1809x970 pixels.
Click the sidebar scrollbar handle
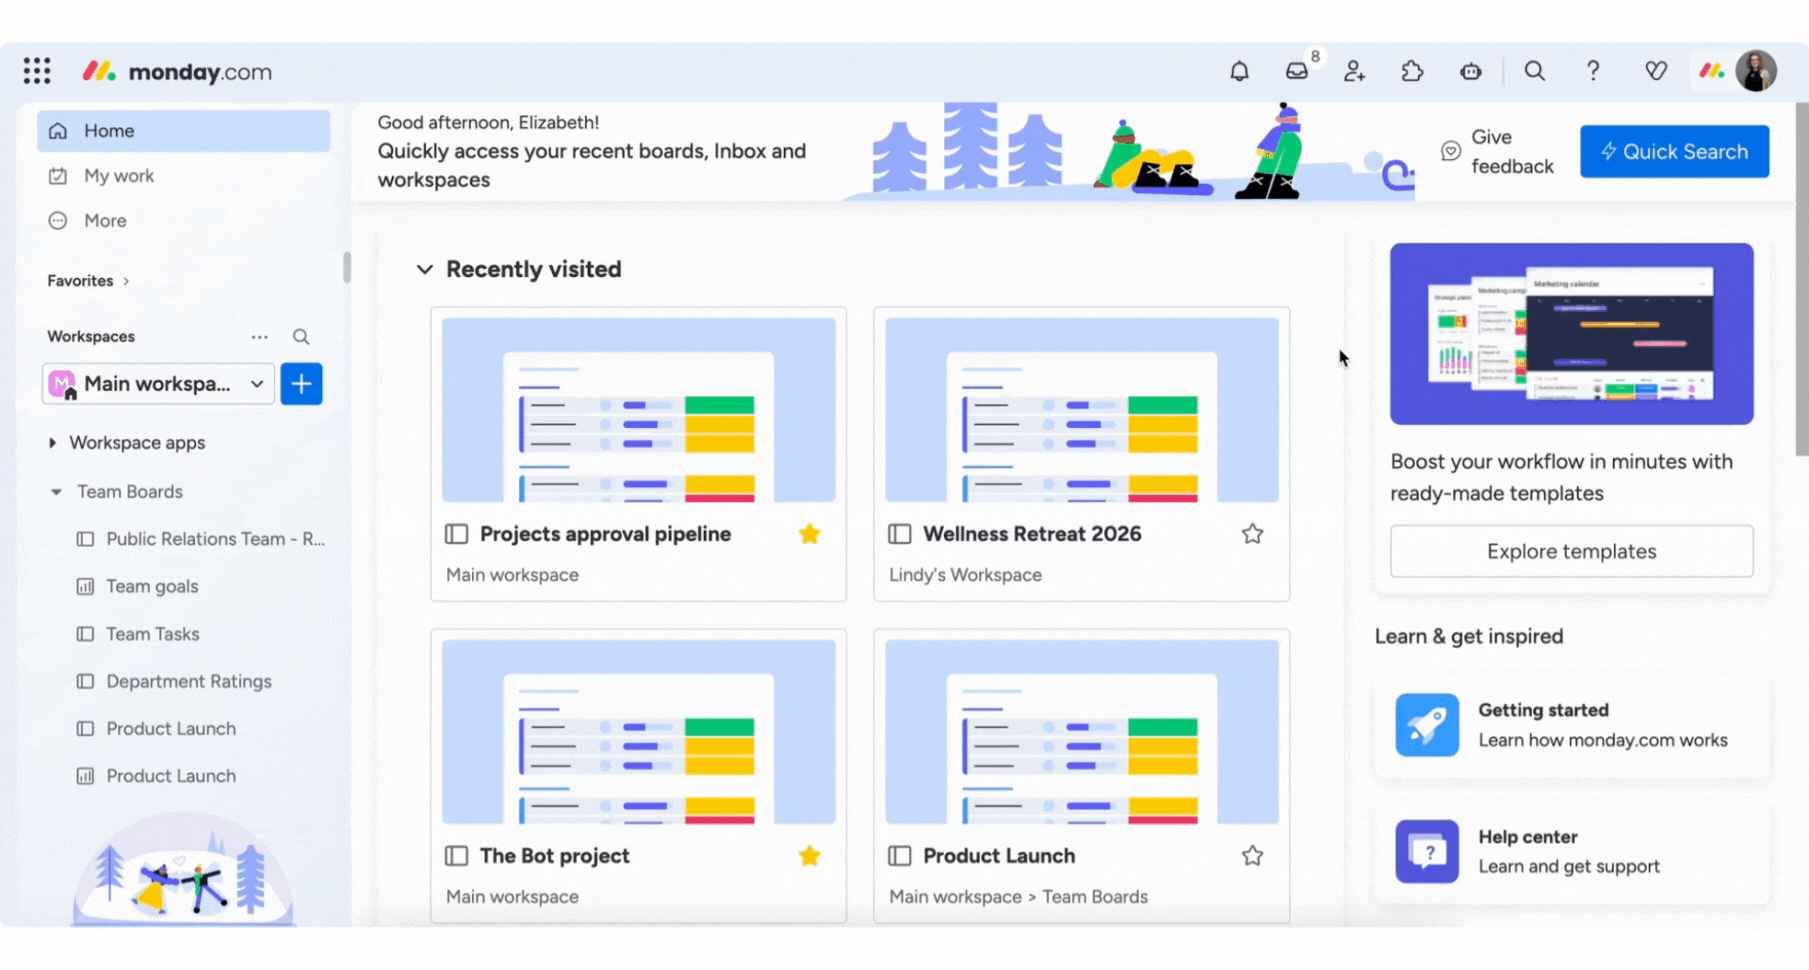tap(347, 267)
